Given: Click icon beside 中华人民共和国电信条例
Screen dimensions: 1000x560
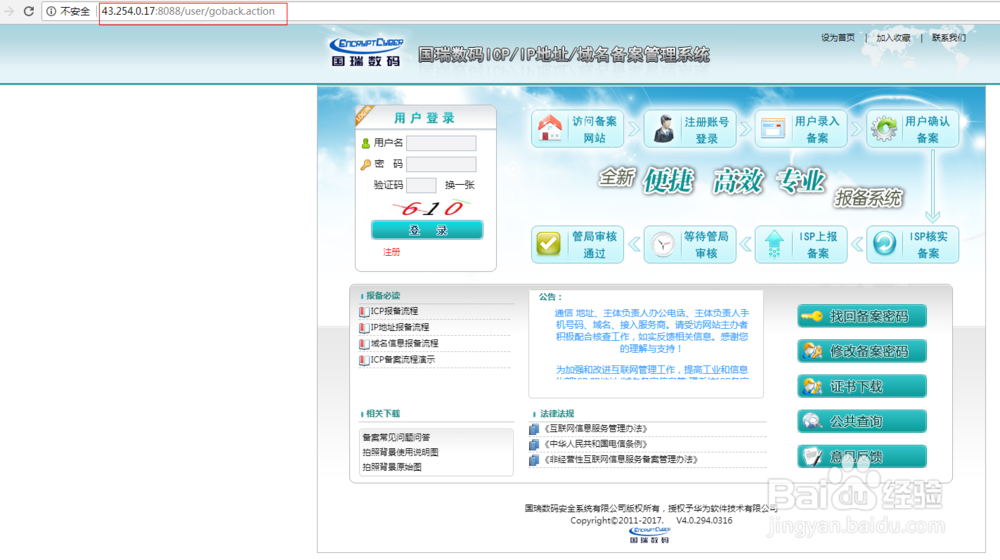Looking at the screenshot, I should (x=534, y=445).
